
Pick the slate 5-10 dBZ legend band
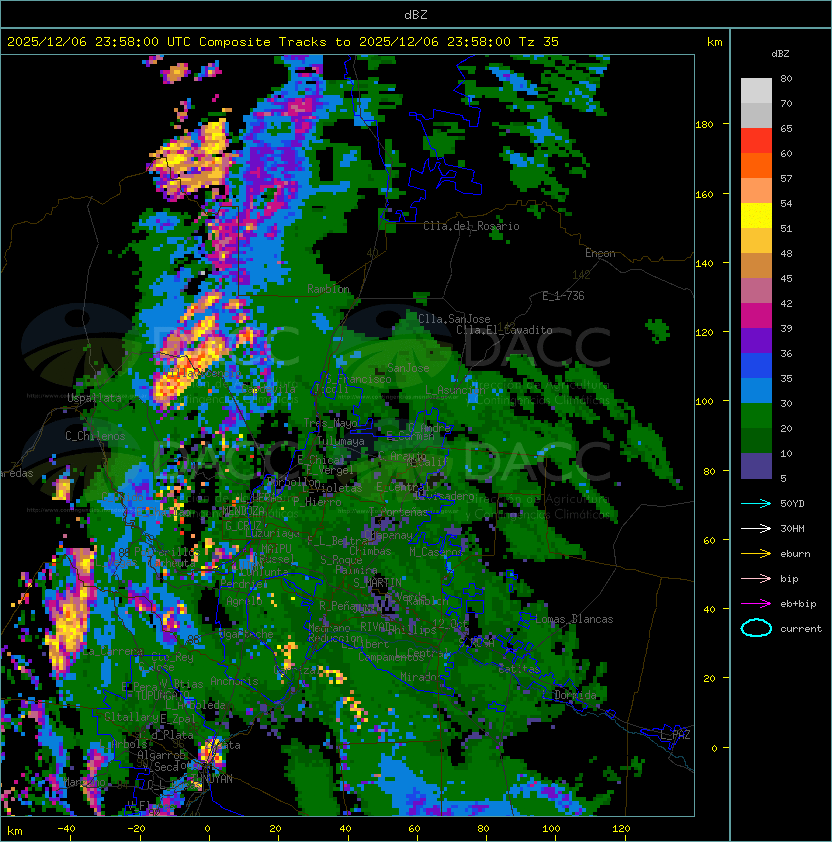pyautogui.click(x=756, y=466)
